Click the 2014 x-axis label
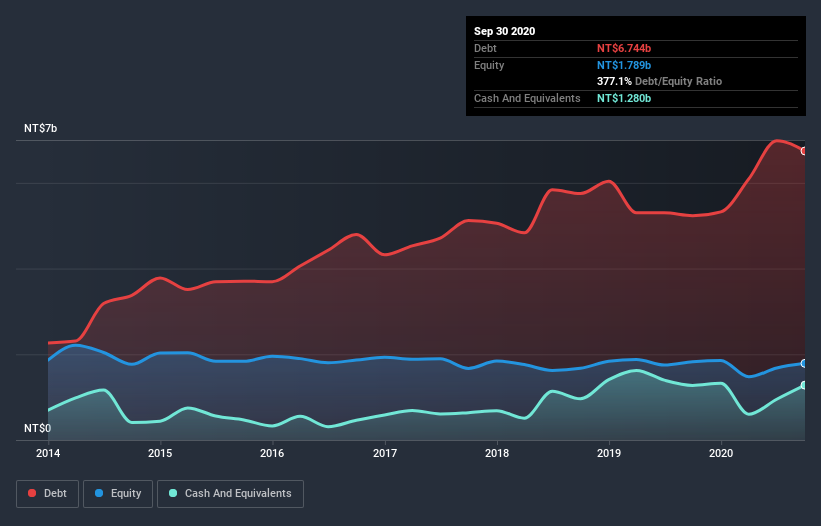821x526 pixels. [x=48, y=453]
